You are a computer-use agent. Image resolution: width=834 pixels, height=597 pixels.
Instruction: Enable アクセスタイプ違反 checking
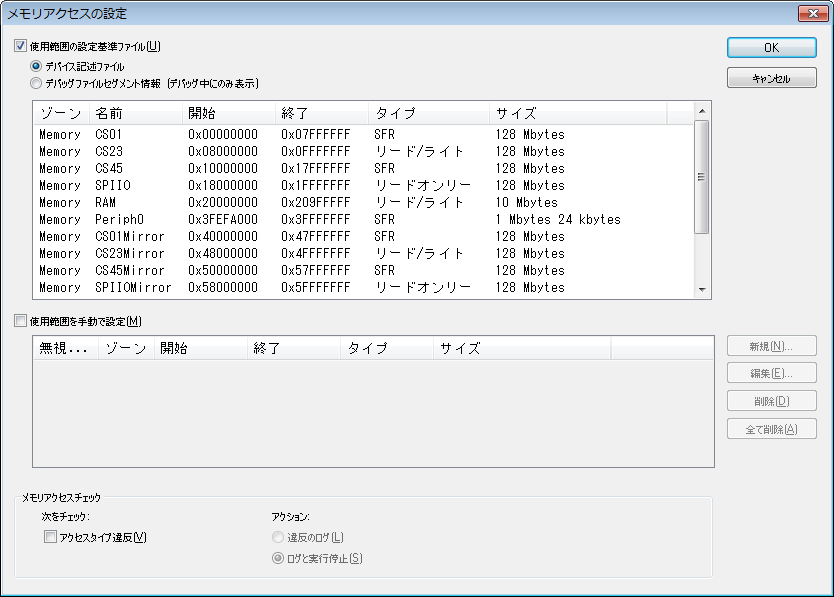click(x=49, y=538)
